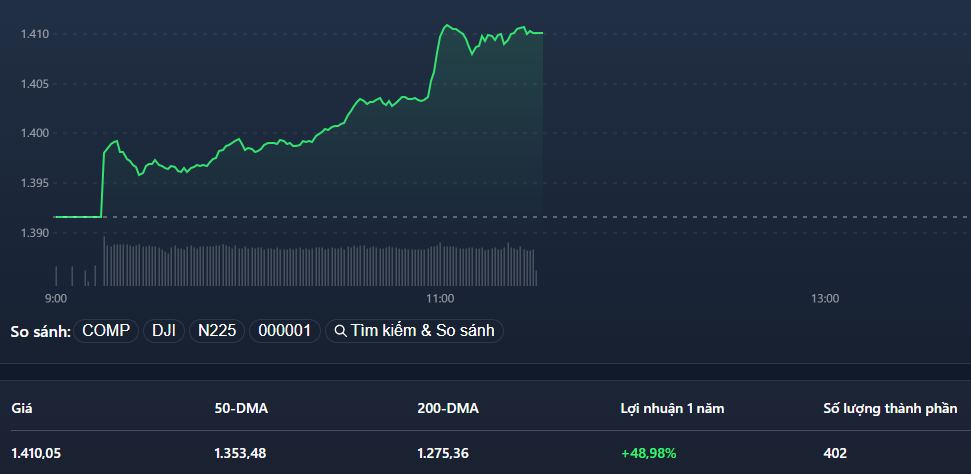
Task: Click the volume bars beneath the chart
Action: 320,265
